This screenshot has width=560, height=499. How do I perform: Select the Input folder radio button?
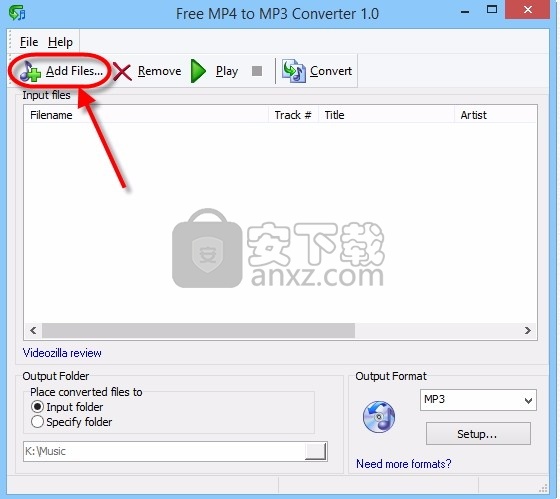point(37,407)
